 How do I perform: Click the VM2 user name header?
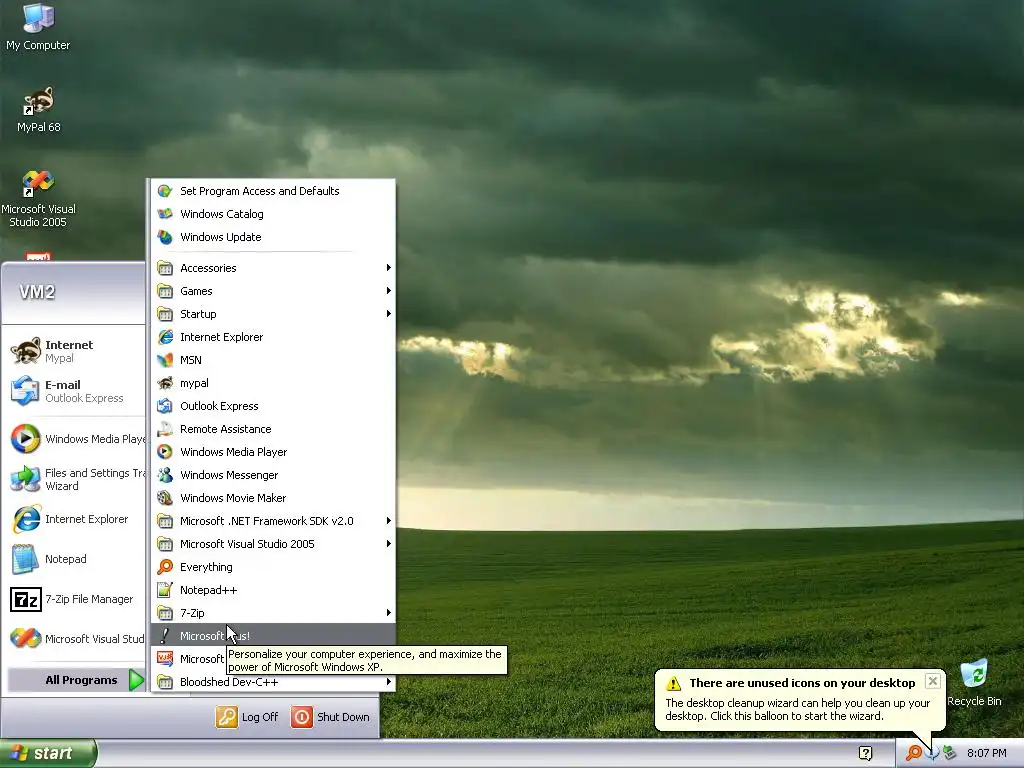[x=37, y=292]
